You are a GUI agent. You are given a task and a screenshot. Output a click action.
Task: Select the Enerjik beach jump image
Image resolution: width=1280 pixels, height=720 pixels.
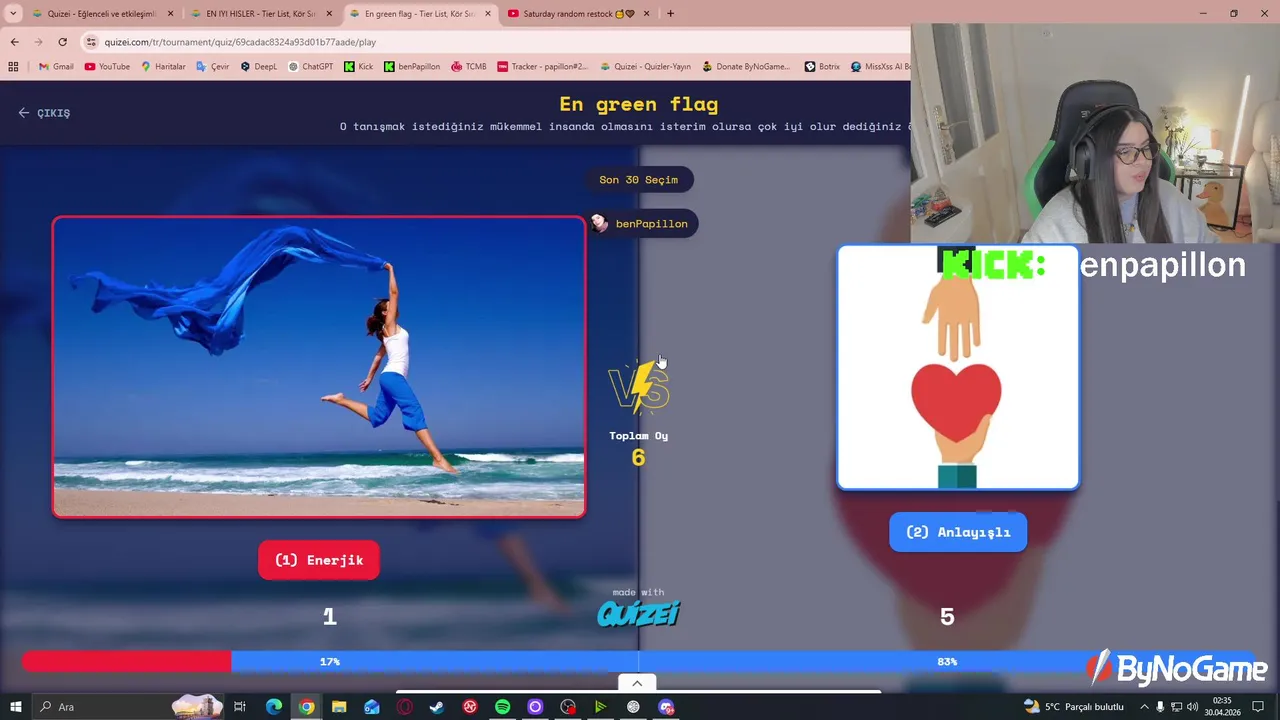point(319,367)
